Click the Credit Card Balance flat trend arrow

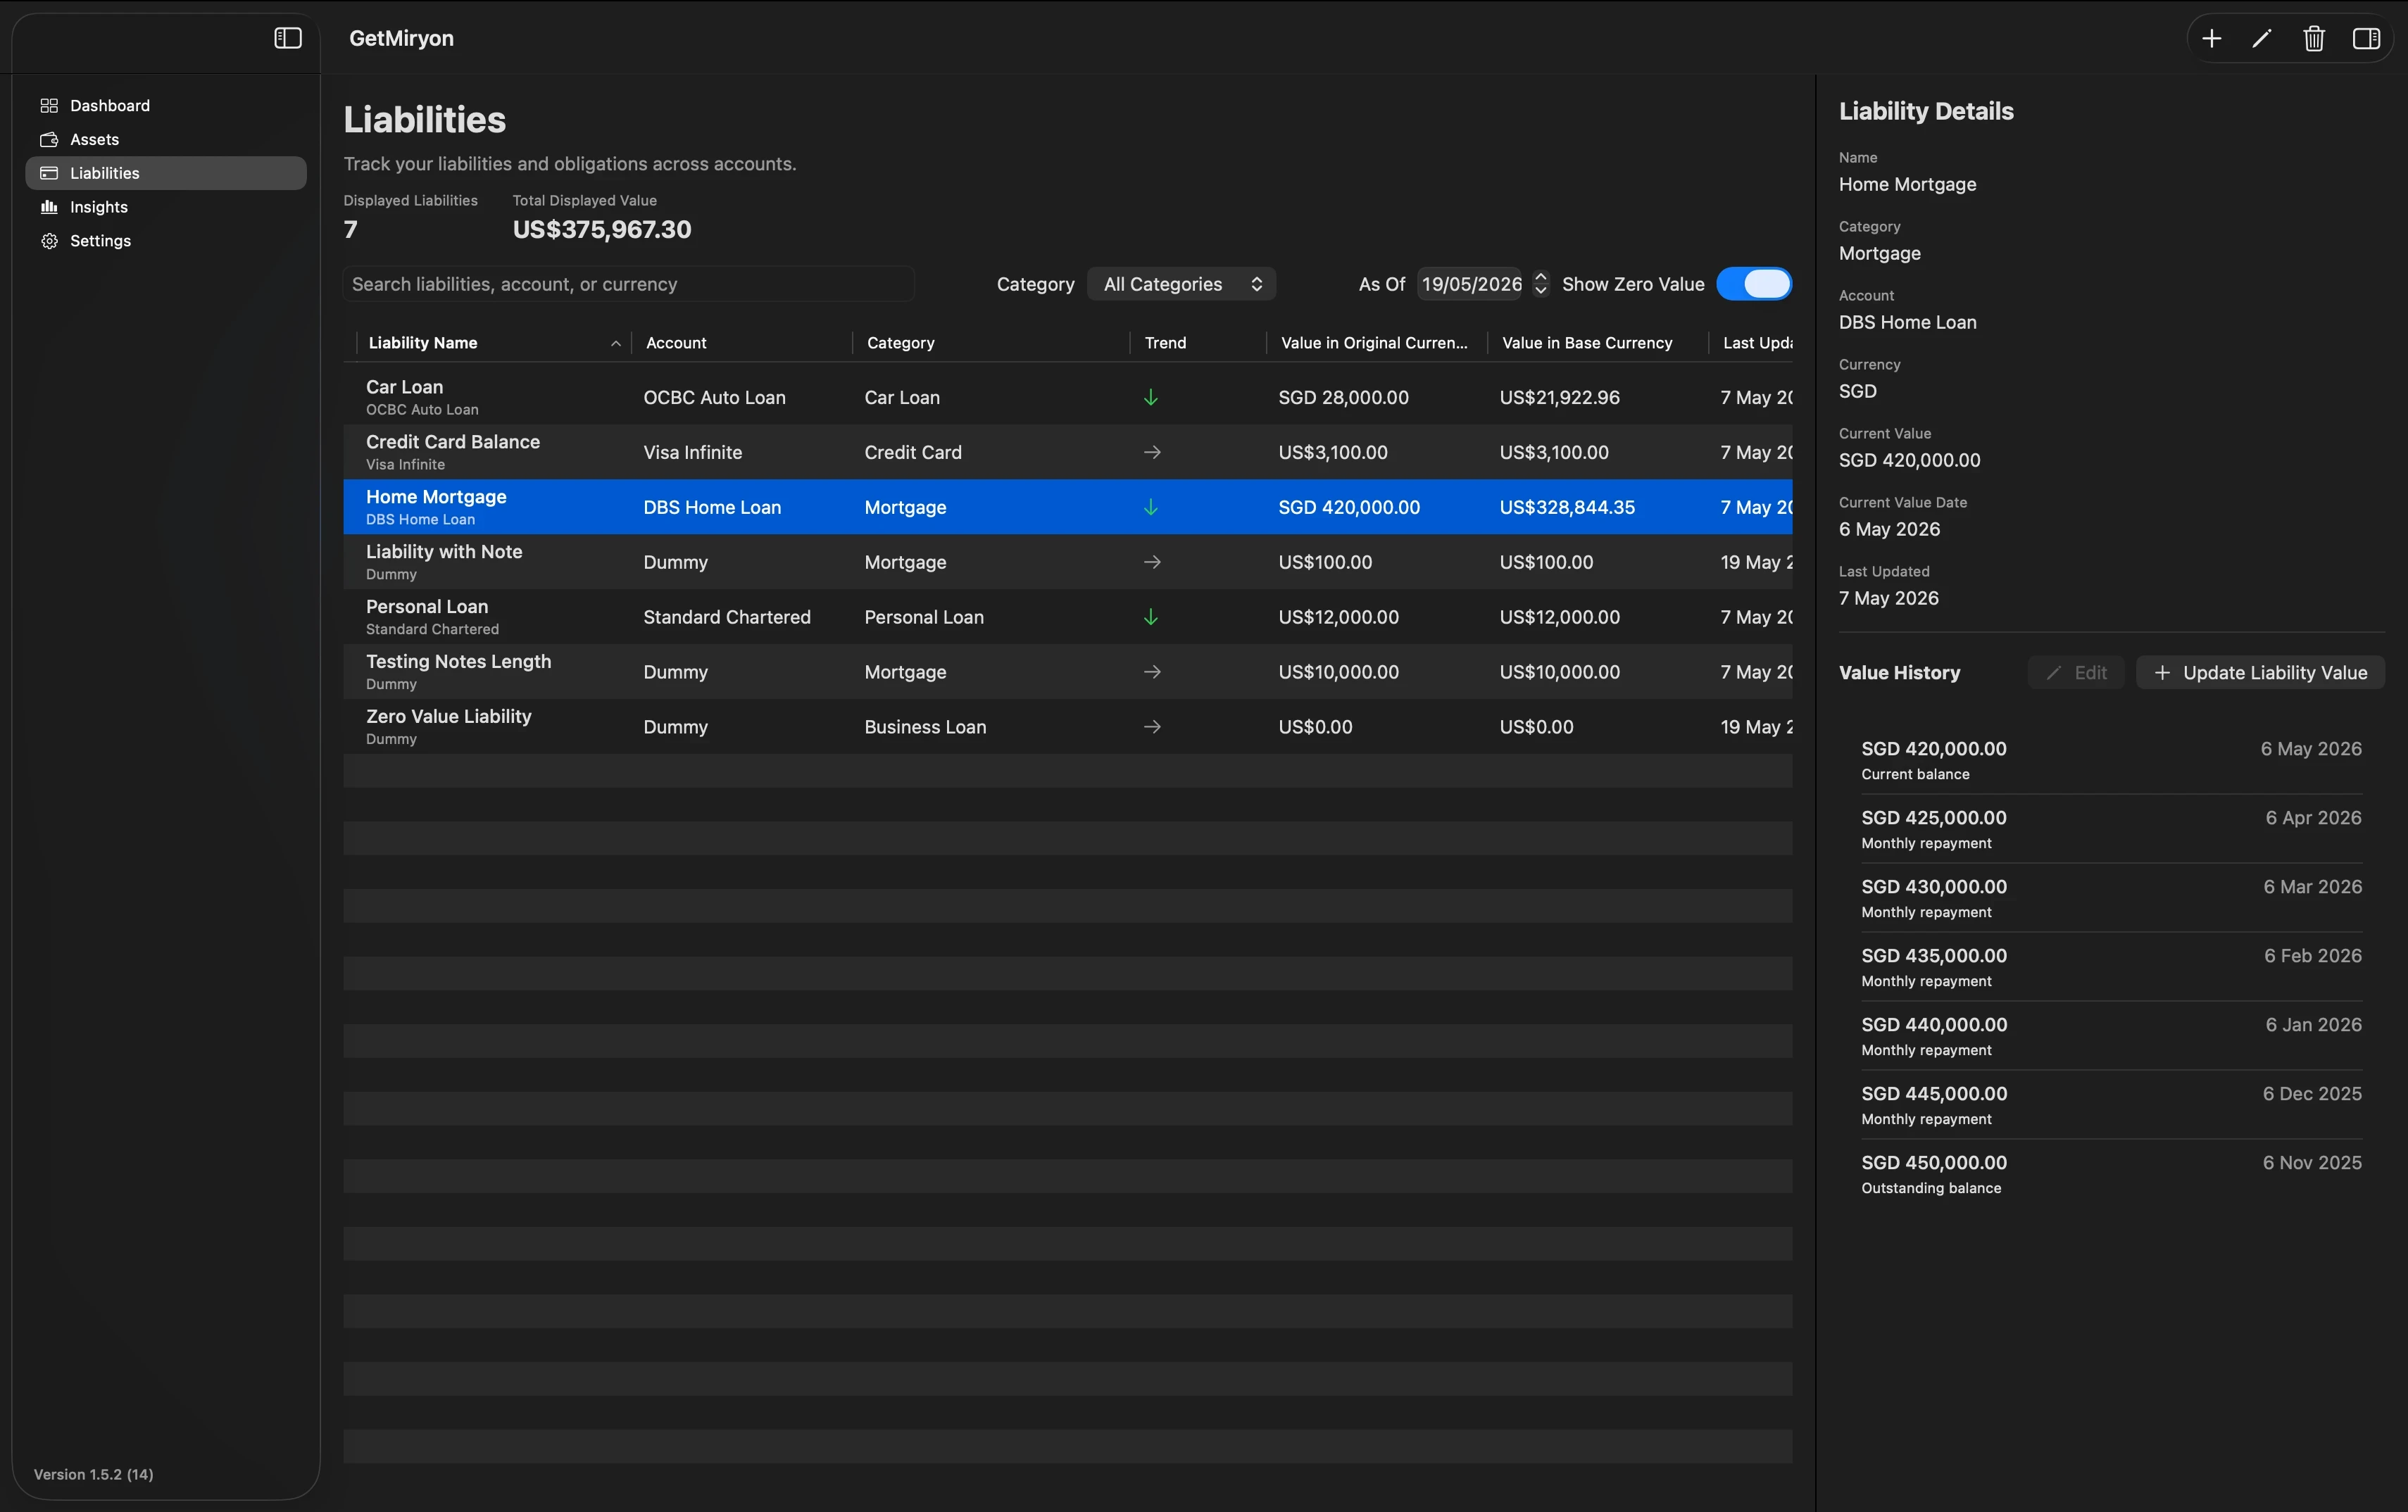(x=1152, y=452)
